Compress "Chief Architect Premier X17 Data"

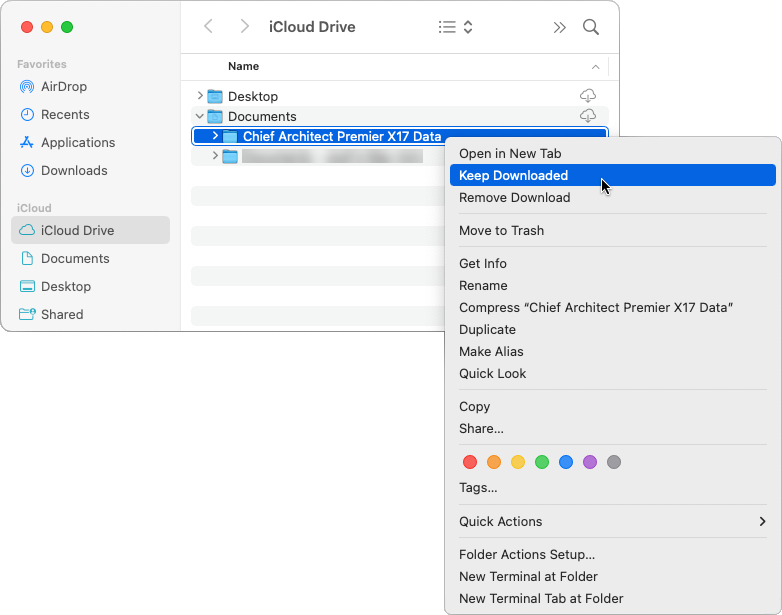[x=612, y=307]
